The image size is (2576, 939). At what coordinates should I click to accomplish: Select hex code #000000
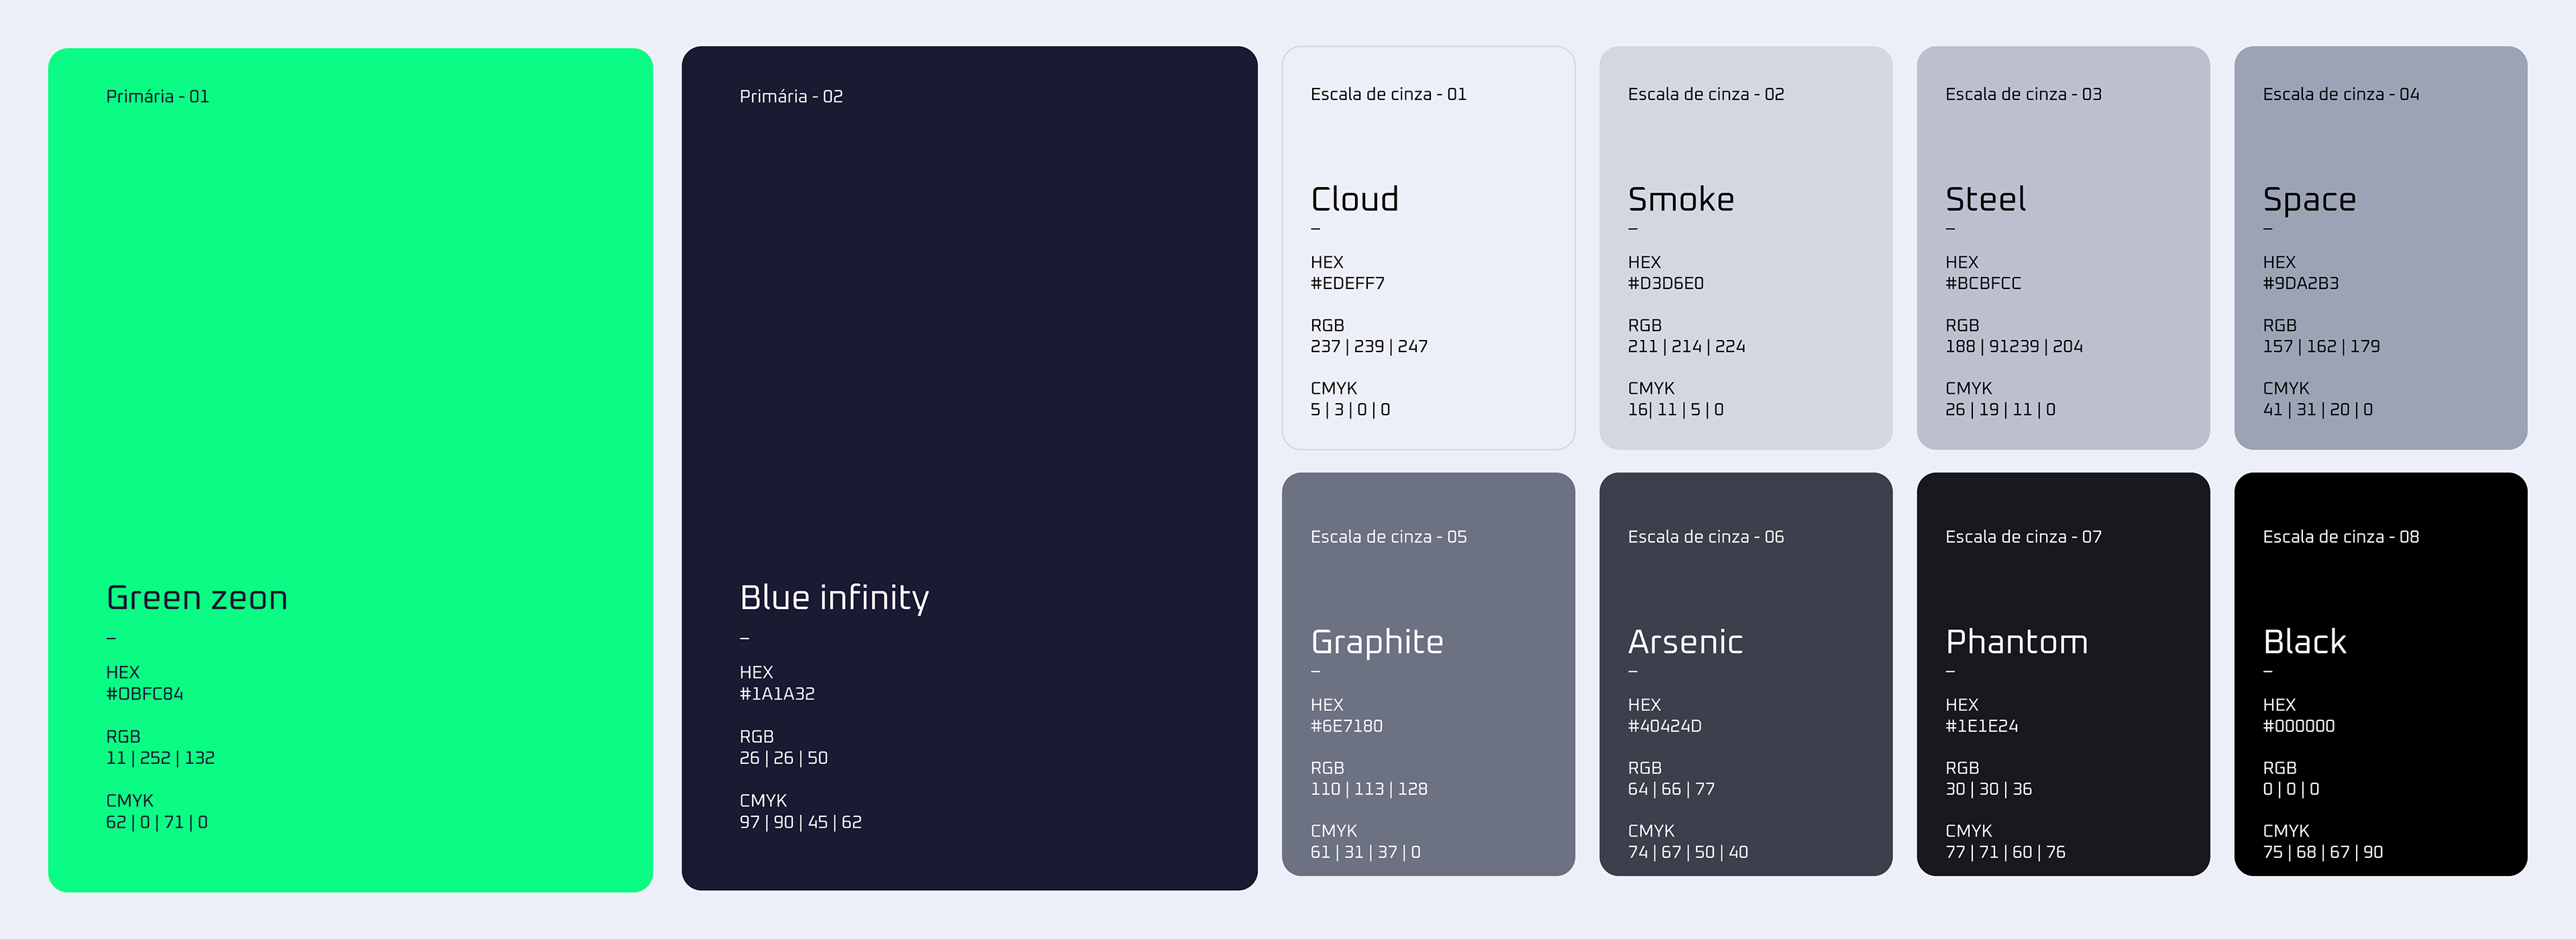[x=2299, y=726]
